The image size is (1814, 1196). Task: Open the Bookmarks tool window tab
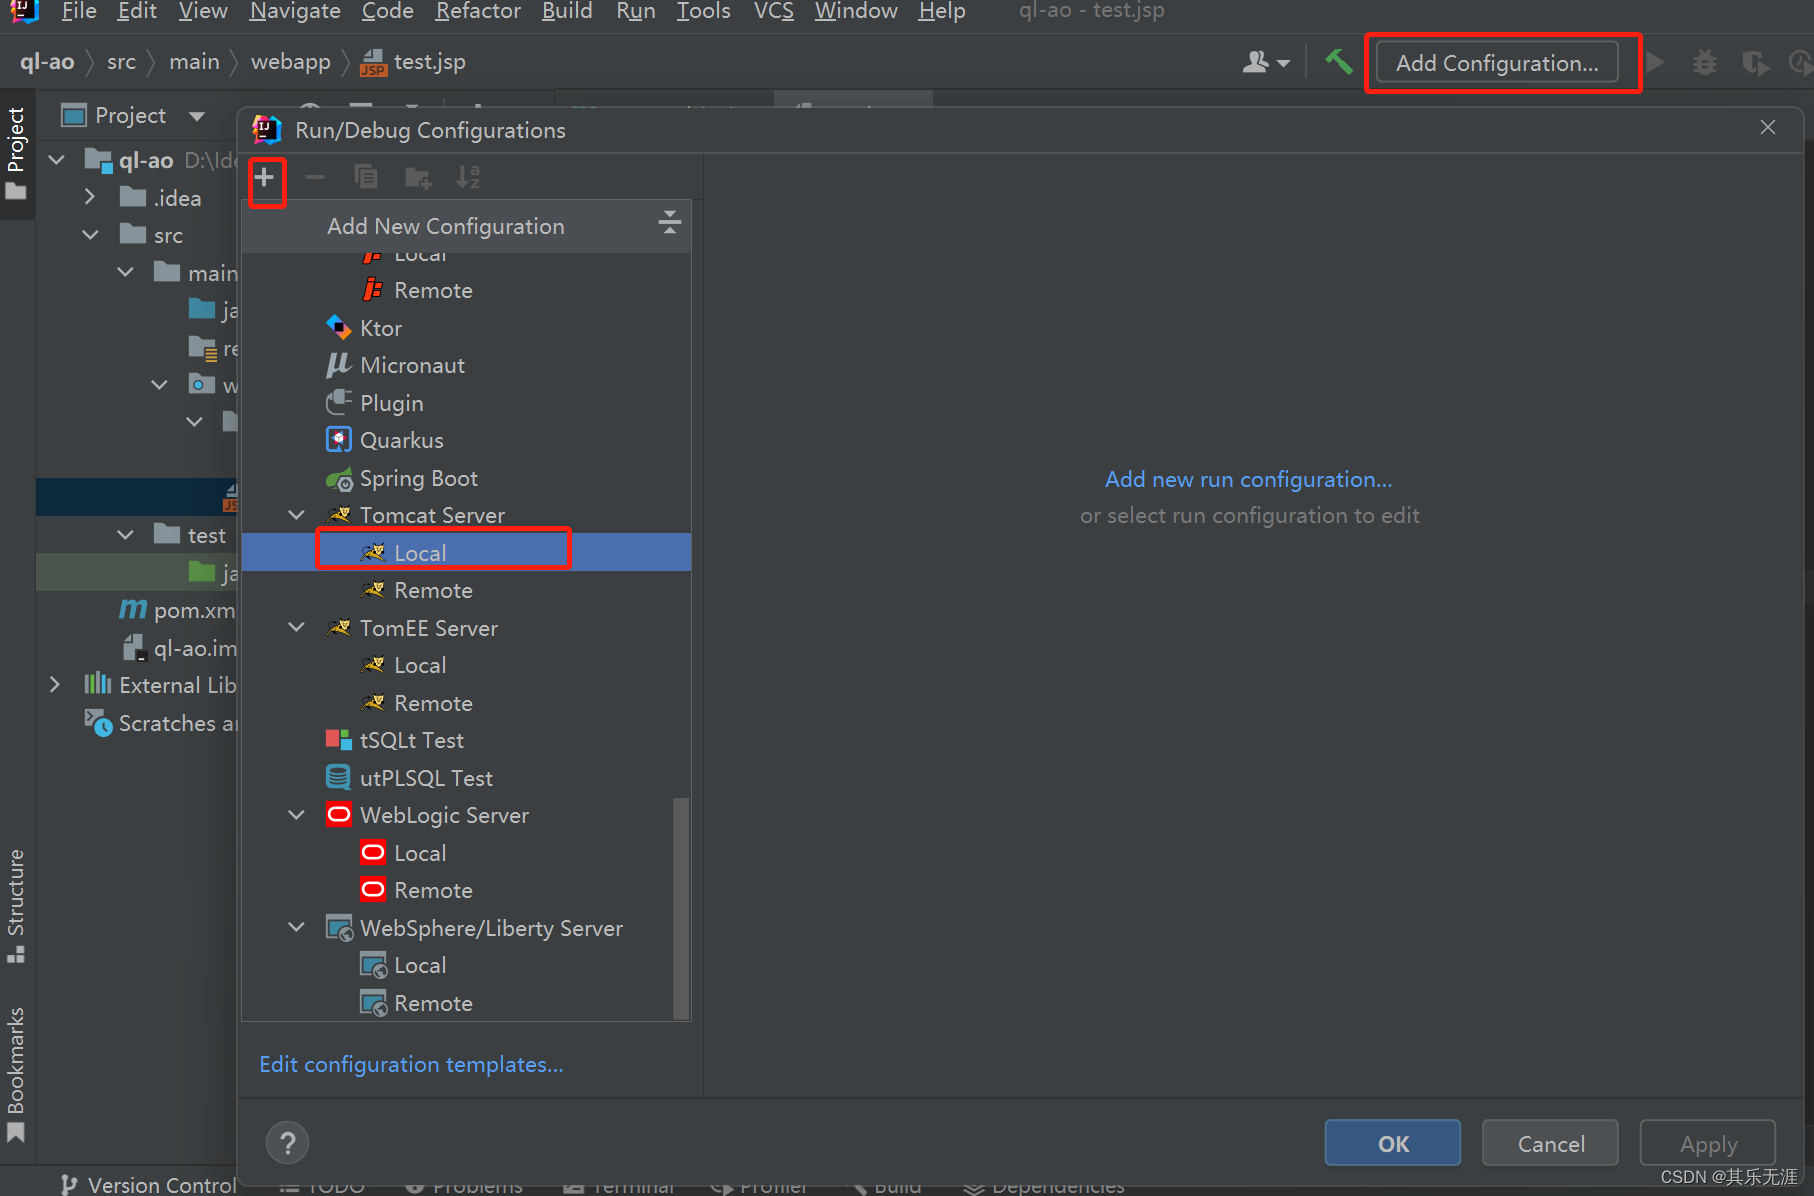coord(16,1075)
